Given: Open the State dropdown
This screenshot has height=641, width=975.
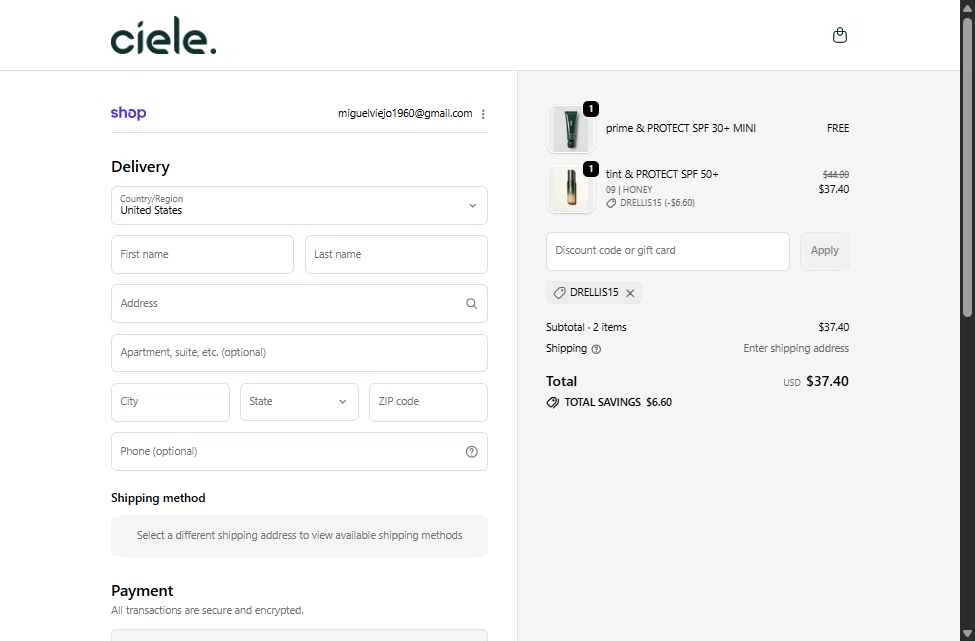Looking at the screenshot, I should click(299, 402).
